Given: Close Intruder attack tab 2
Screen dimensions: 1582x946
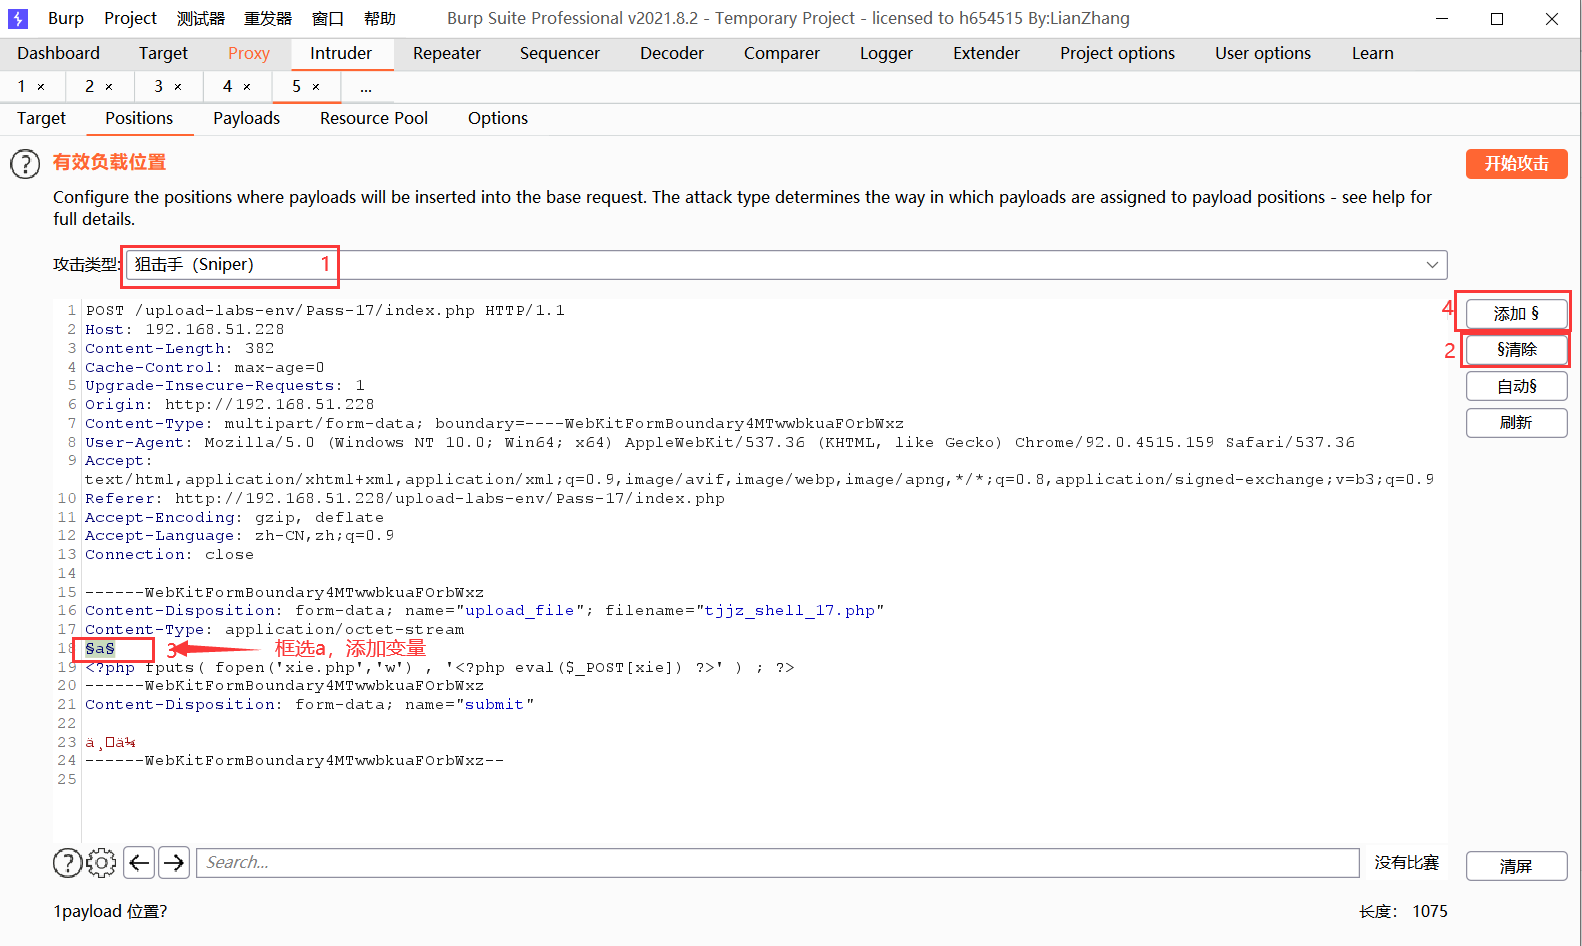Looking at the screenshot, I should (x=109, y=87).
